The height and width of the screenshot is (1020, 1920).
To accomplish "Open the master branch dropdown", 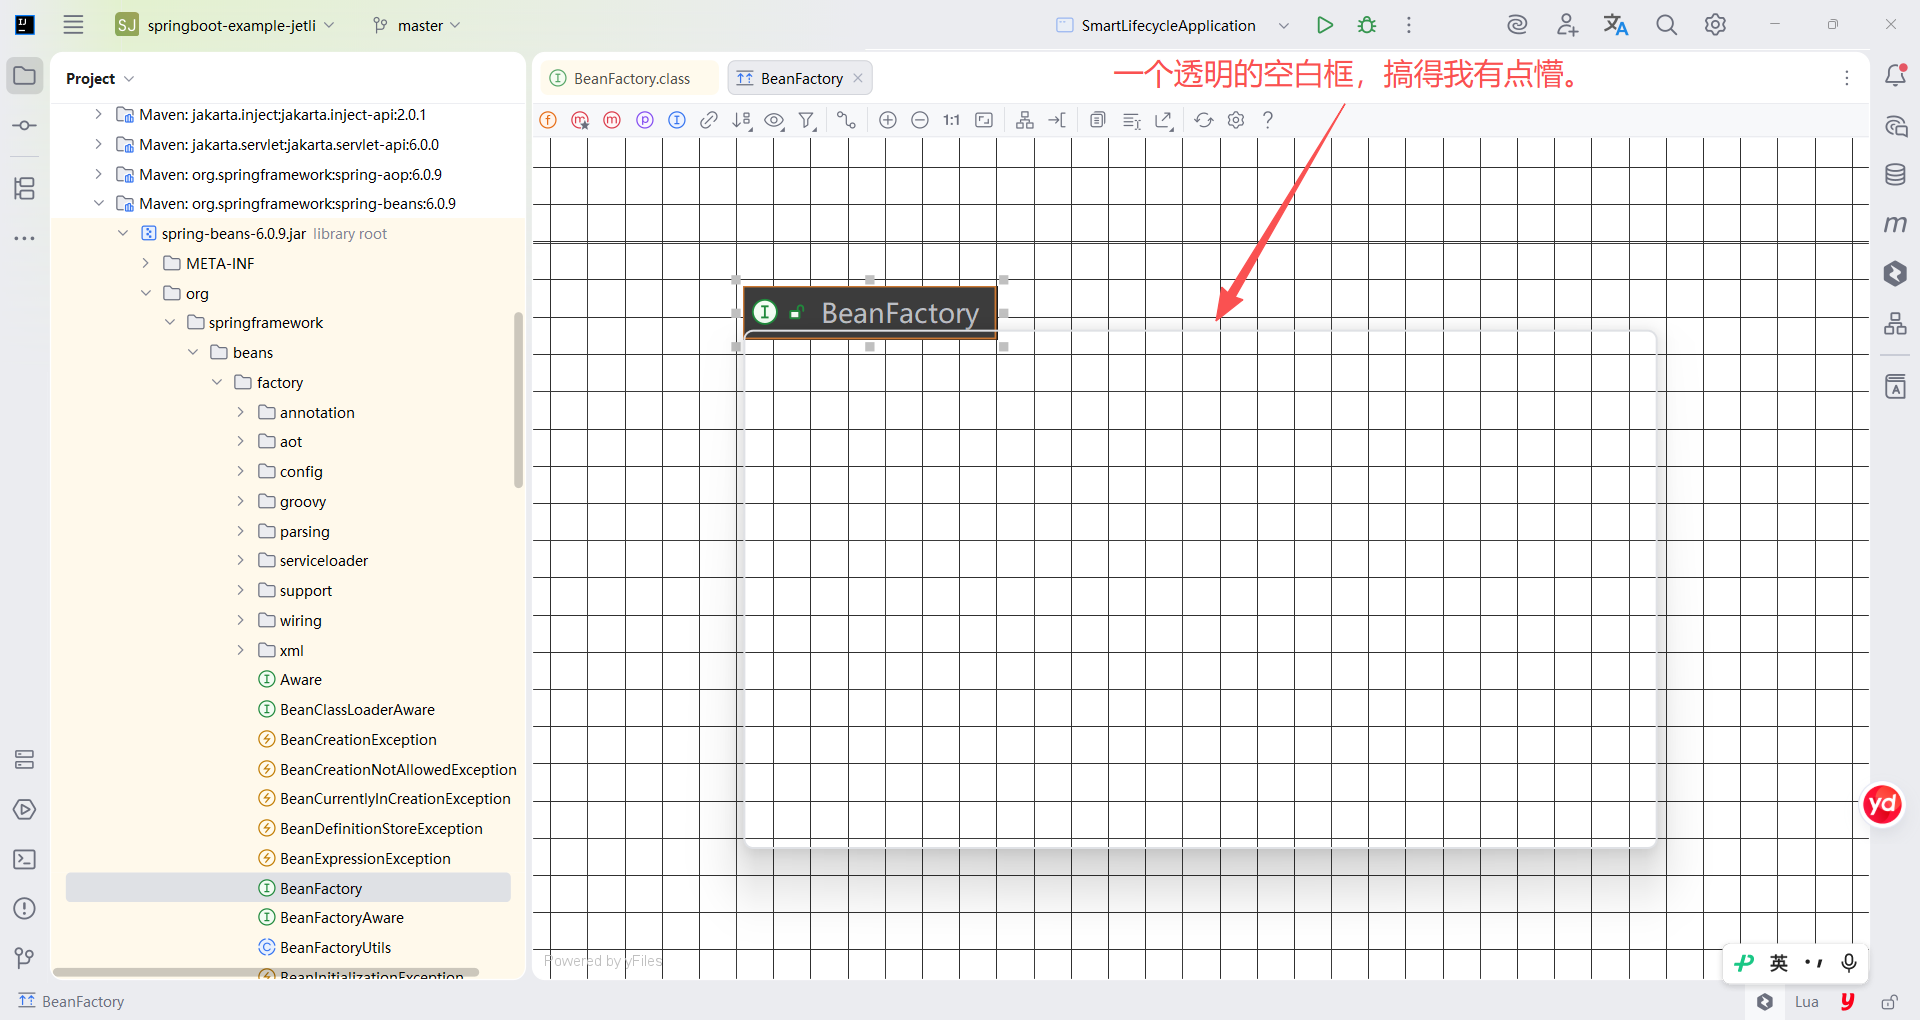I will (416, 25).
